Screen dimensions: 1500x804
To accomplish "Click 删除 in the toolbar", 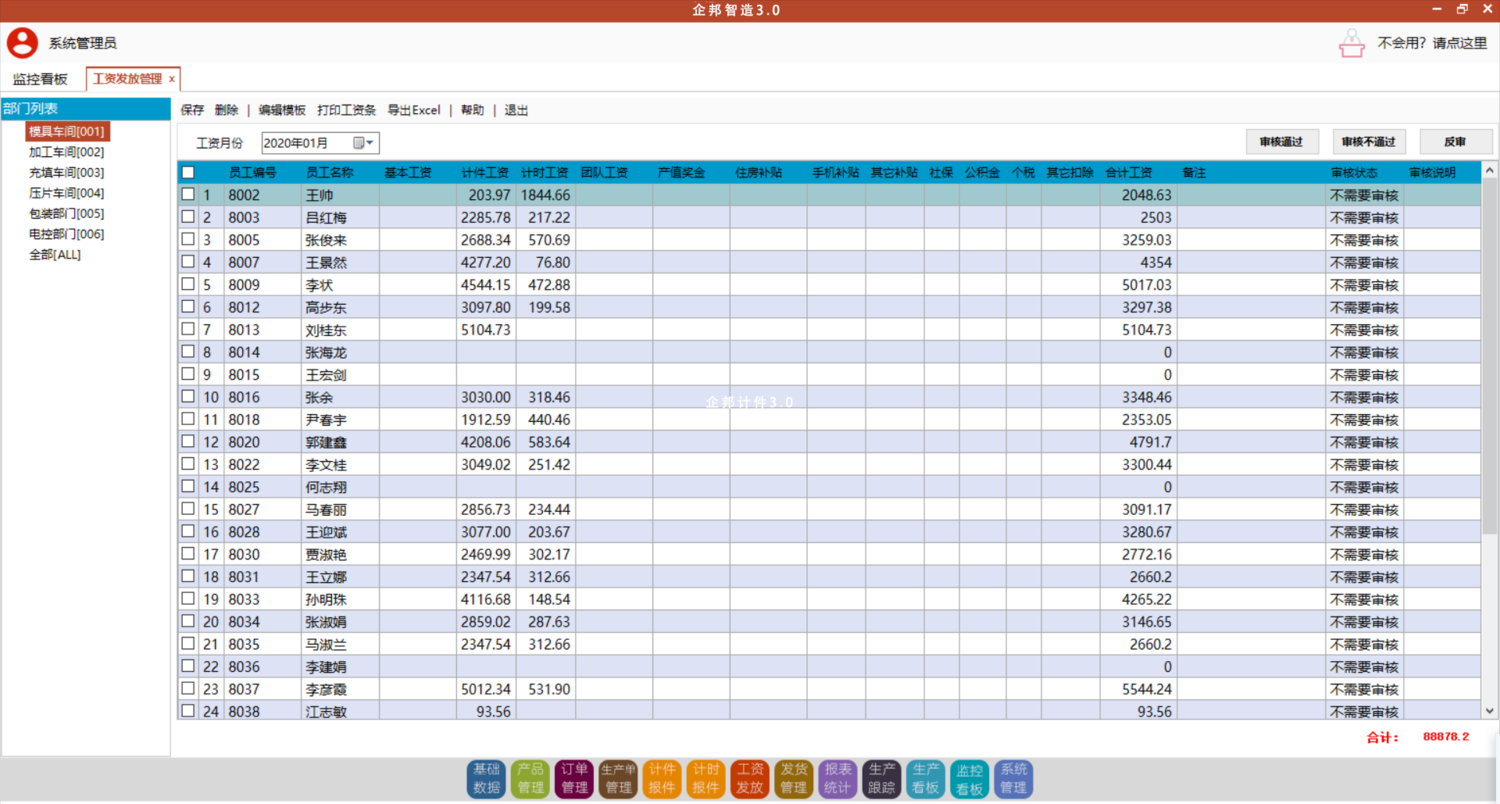I will [x=227, y=110].
